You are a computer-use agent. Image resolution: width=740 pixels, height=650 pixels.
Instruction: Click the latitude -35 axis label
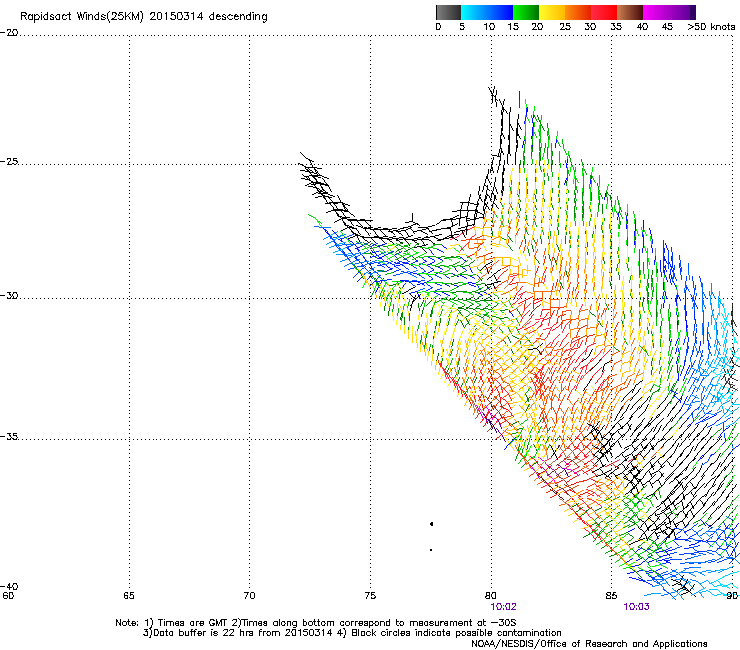point(9,437)
